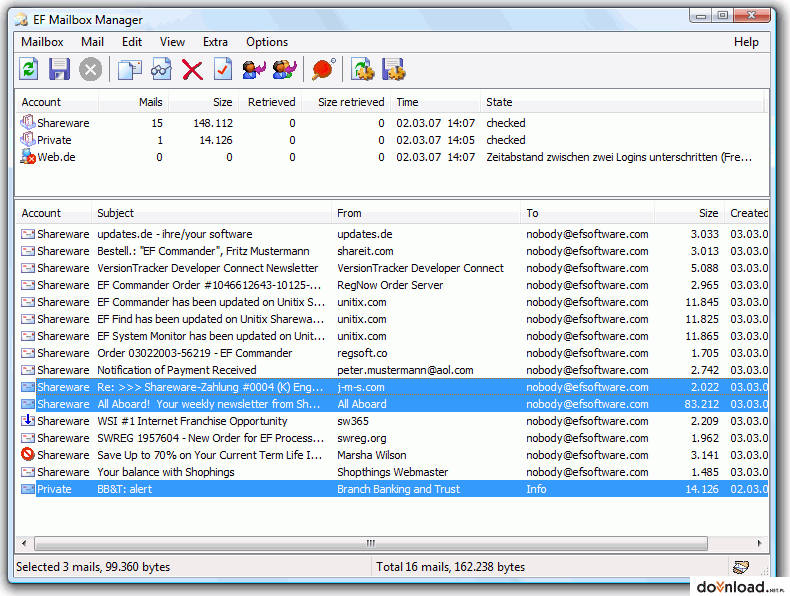Click envelope icon of Notification of Payment Received

click(28, 370)
